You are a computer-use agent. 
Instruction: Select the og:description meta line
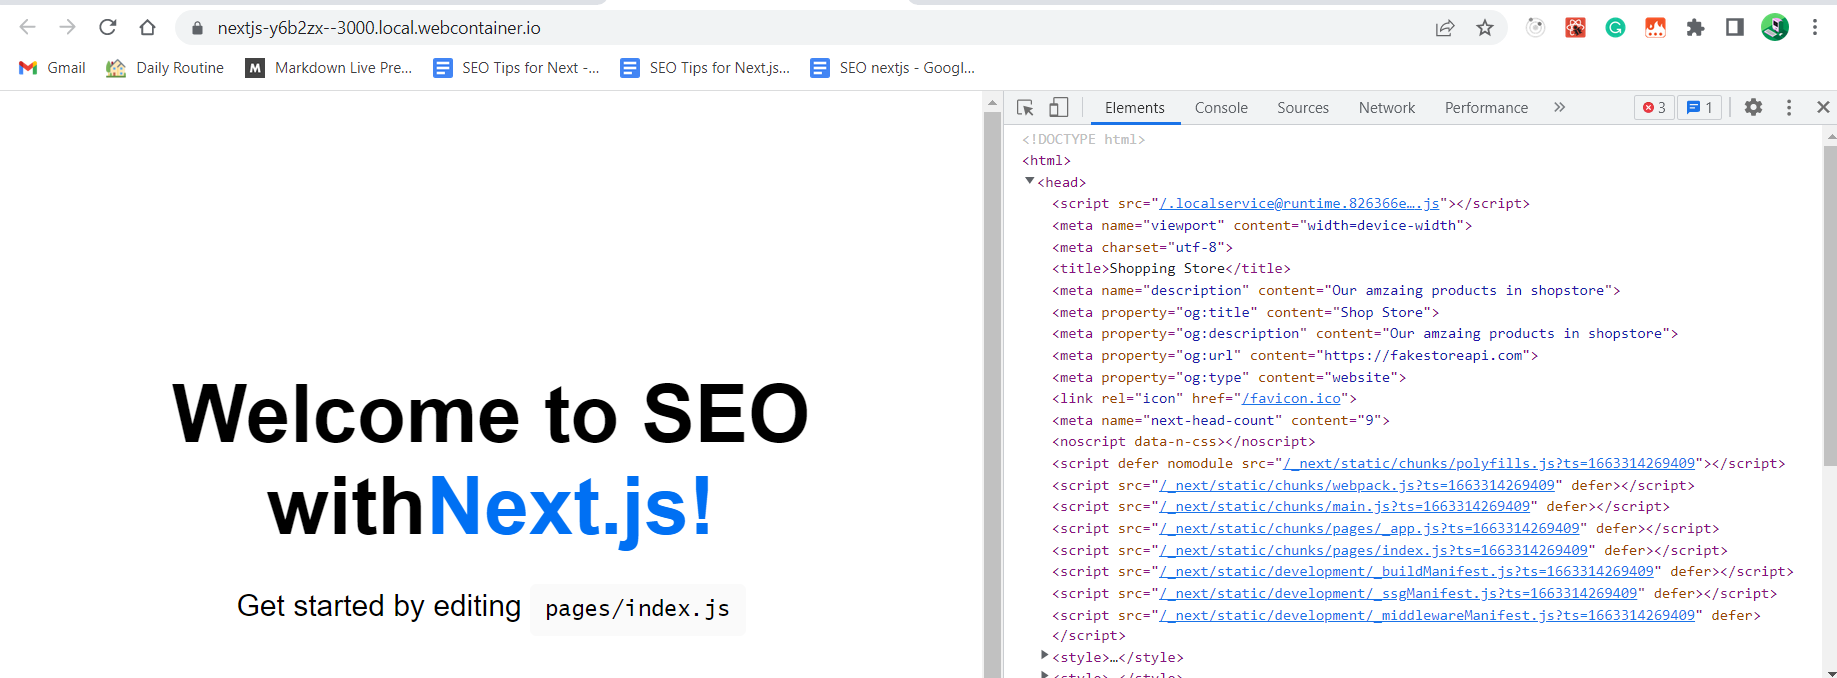[x=1364, y=333]
